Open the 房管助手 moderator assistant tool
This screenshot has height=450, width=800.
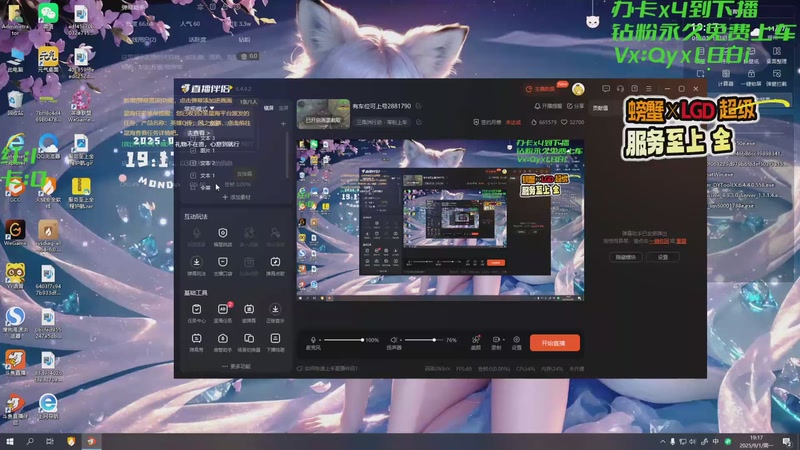[223, 342]
